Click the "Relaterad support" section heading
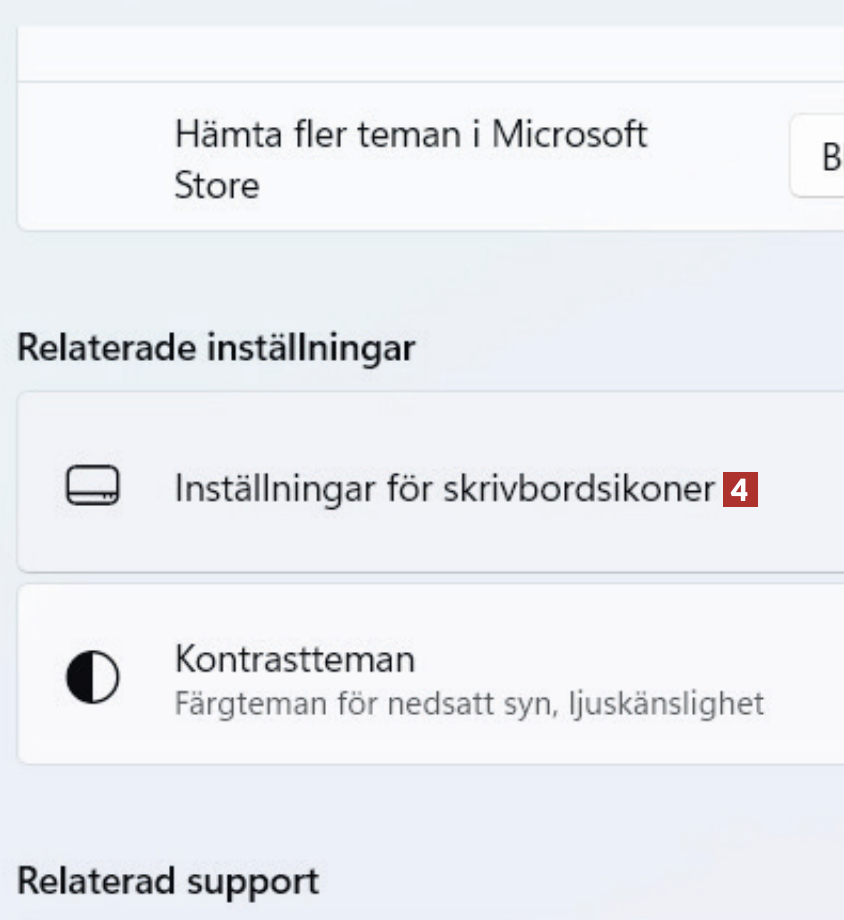 click(168, 881)
